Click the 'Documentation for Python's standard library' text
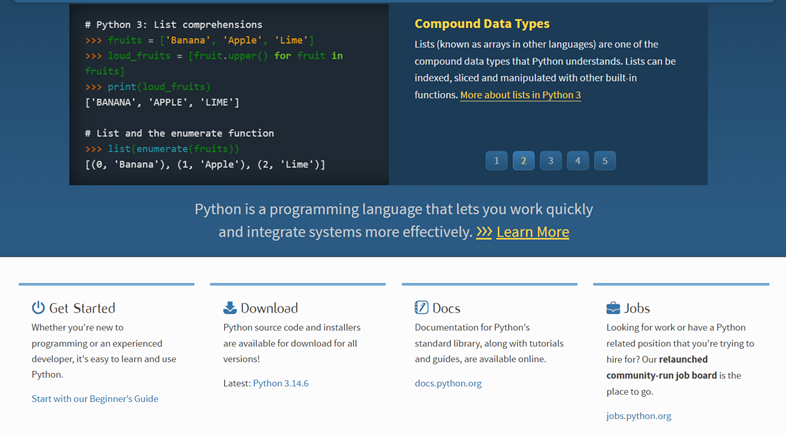 click(489, 343)
